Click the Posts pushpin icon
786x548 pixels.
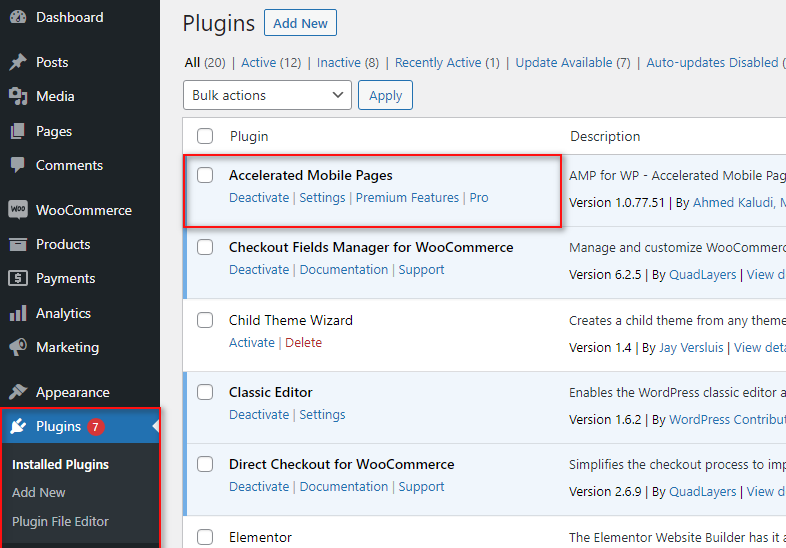[18, 62]
